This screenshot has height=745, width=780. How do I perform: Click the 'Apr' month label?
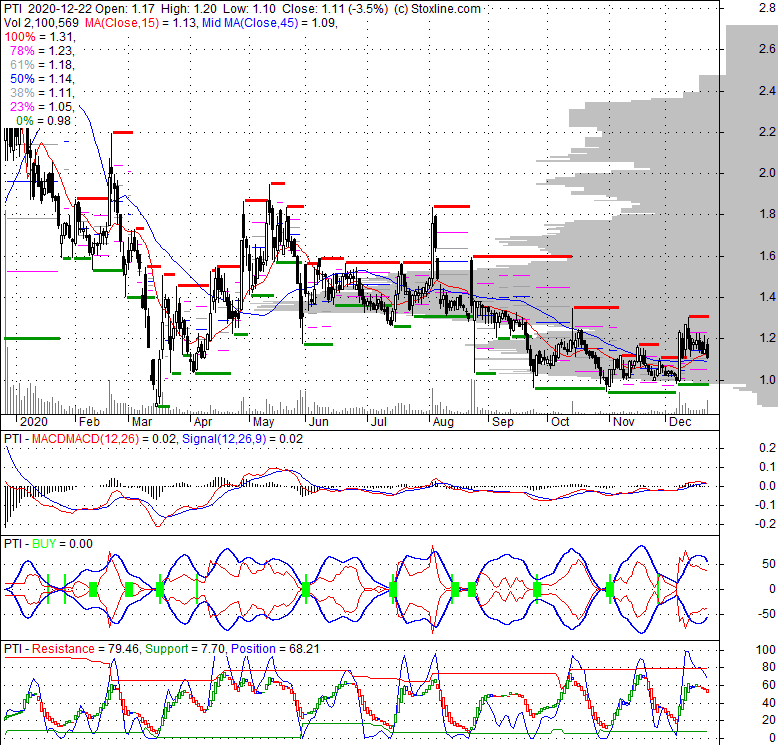coord(203,422)
